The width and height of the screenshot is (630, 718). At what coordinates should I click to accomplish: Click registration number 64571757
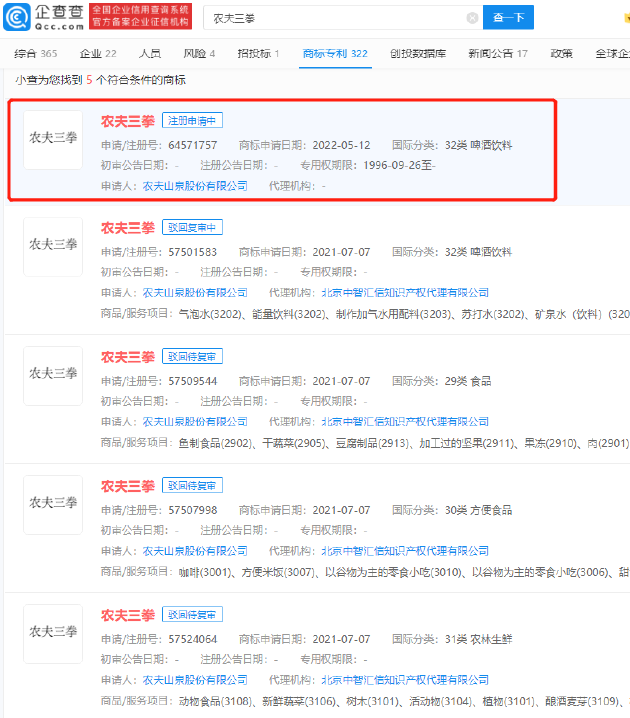point(193,146)
